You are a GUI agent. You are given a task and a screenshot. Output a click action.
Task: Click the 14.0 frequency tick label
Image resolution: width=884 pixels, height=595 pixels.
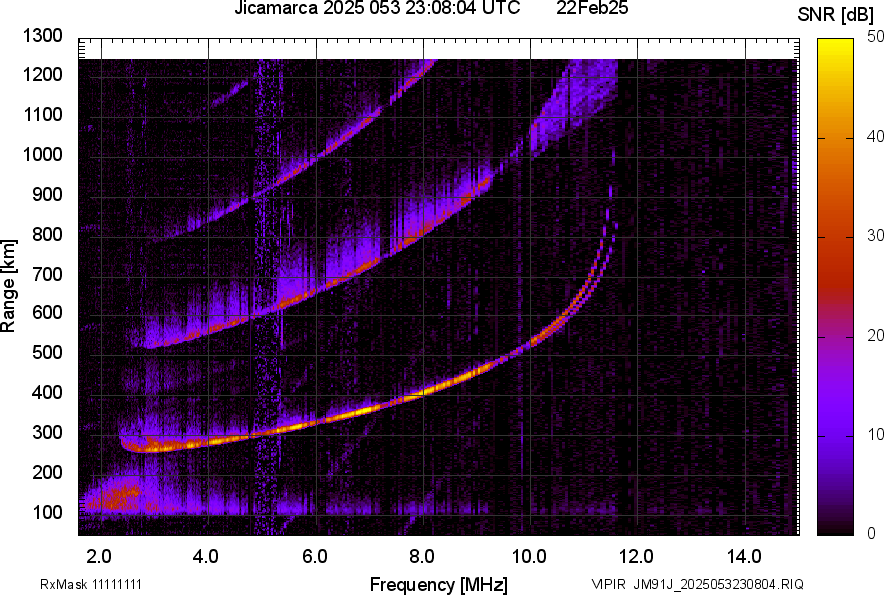click(744, 557)
